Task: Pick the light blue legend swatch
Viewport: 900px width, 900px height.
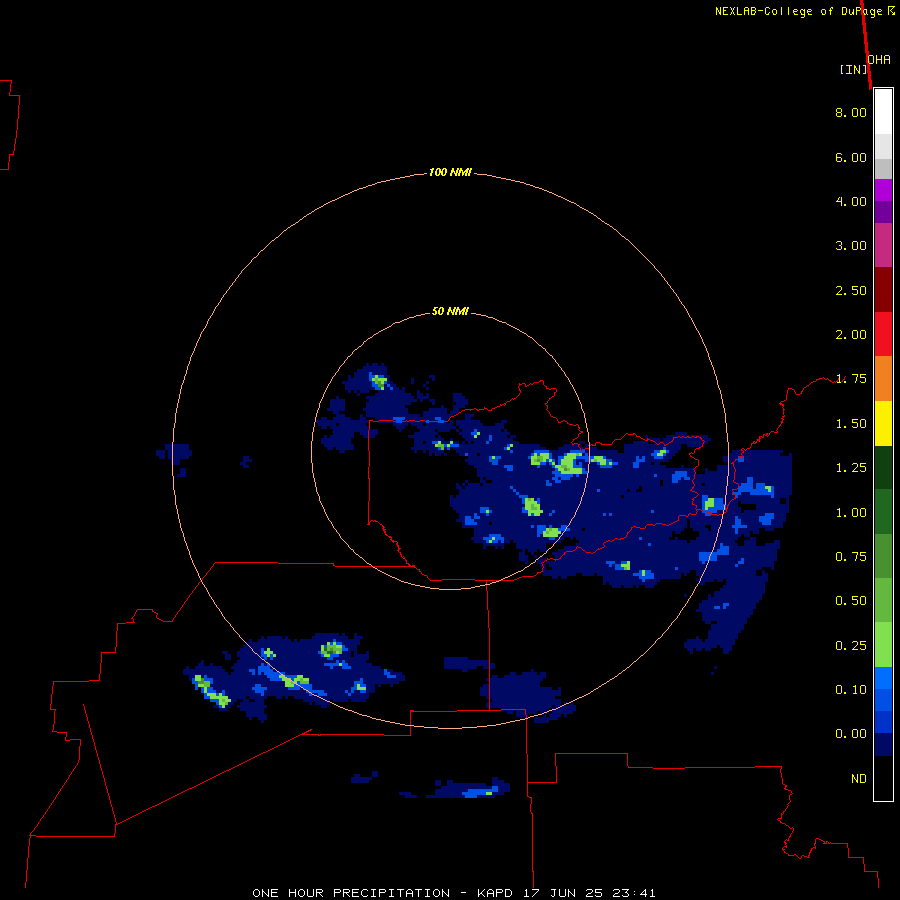Action: 883,678
